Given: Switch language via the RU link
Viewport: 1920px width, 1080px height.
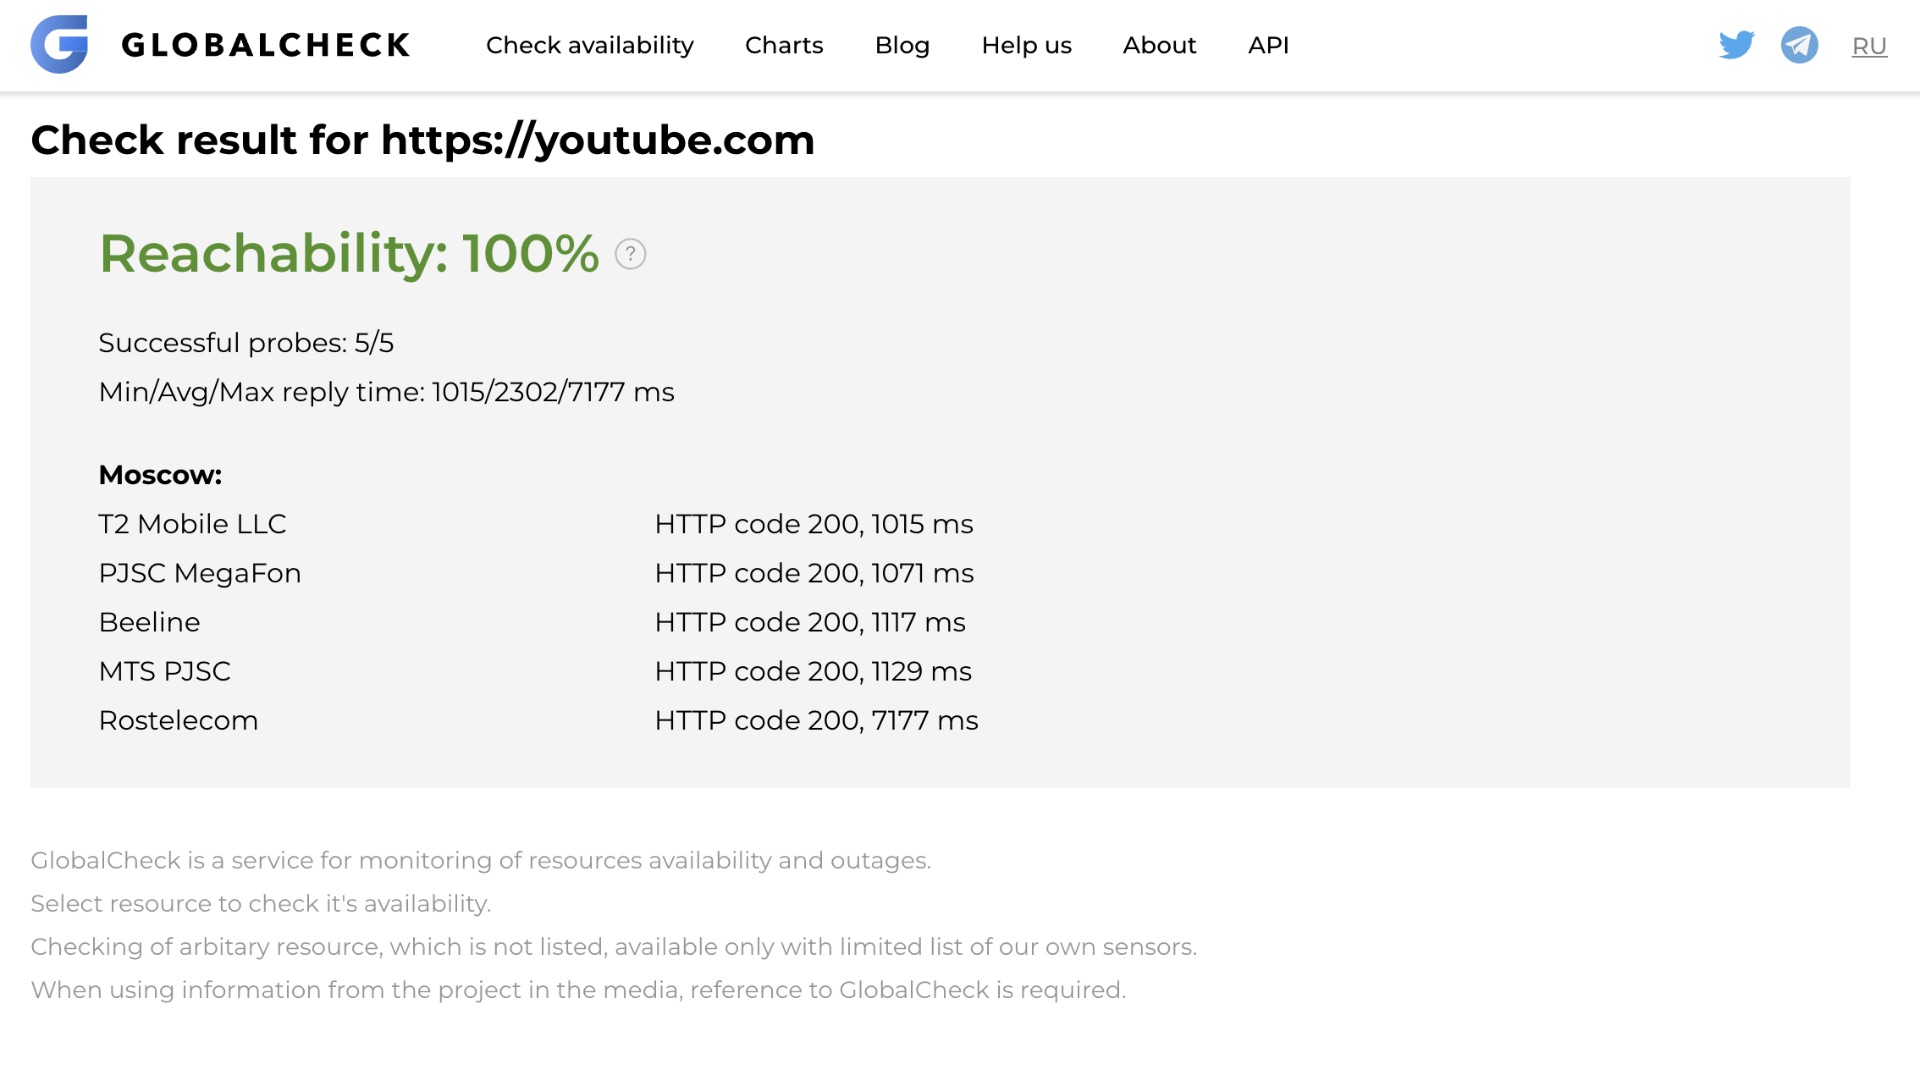Looking at the screenshot, I should coord(1869,46).
